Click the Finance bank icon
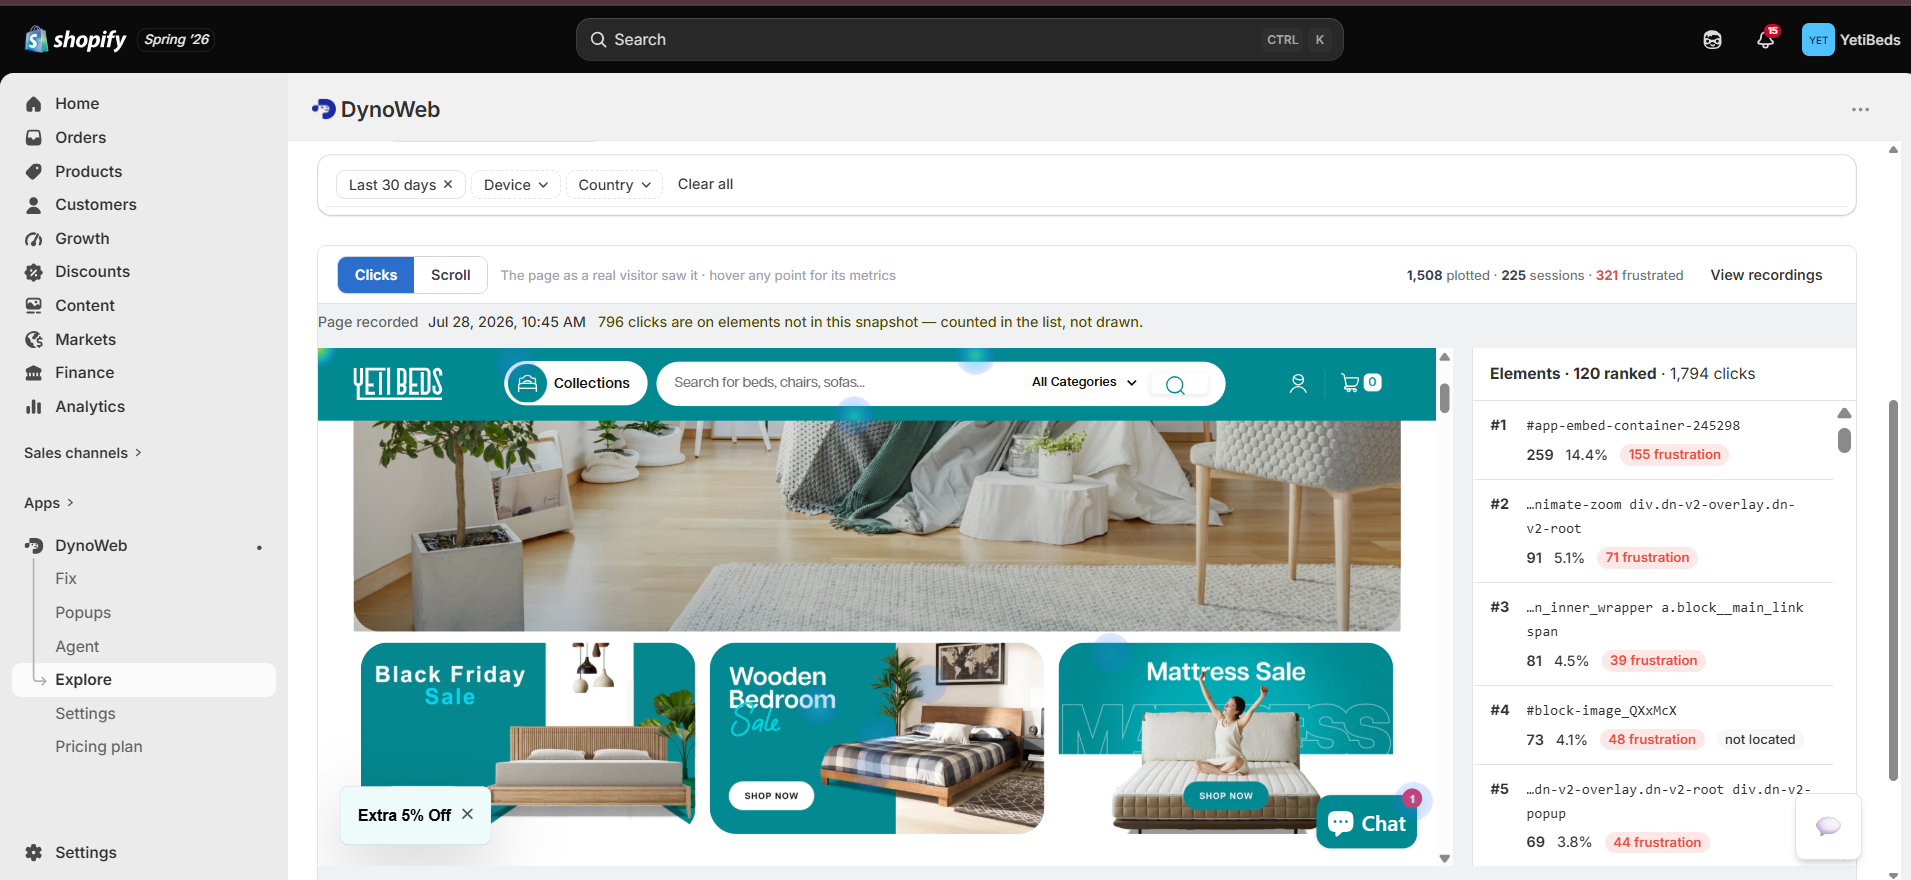1911x880 pixels. tap(34, 373)
